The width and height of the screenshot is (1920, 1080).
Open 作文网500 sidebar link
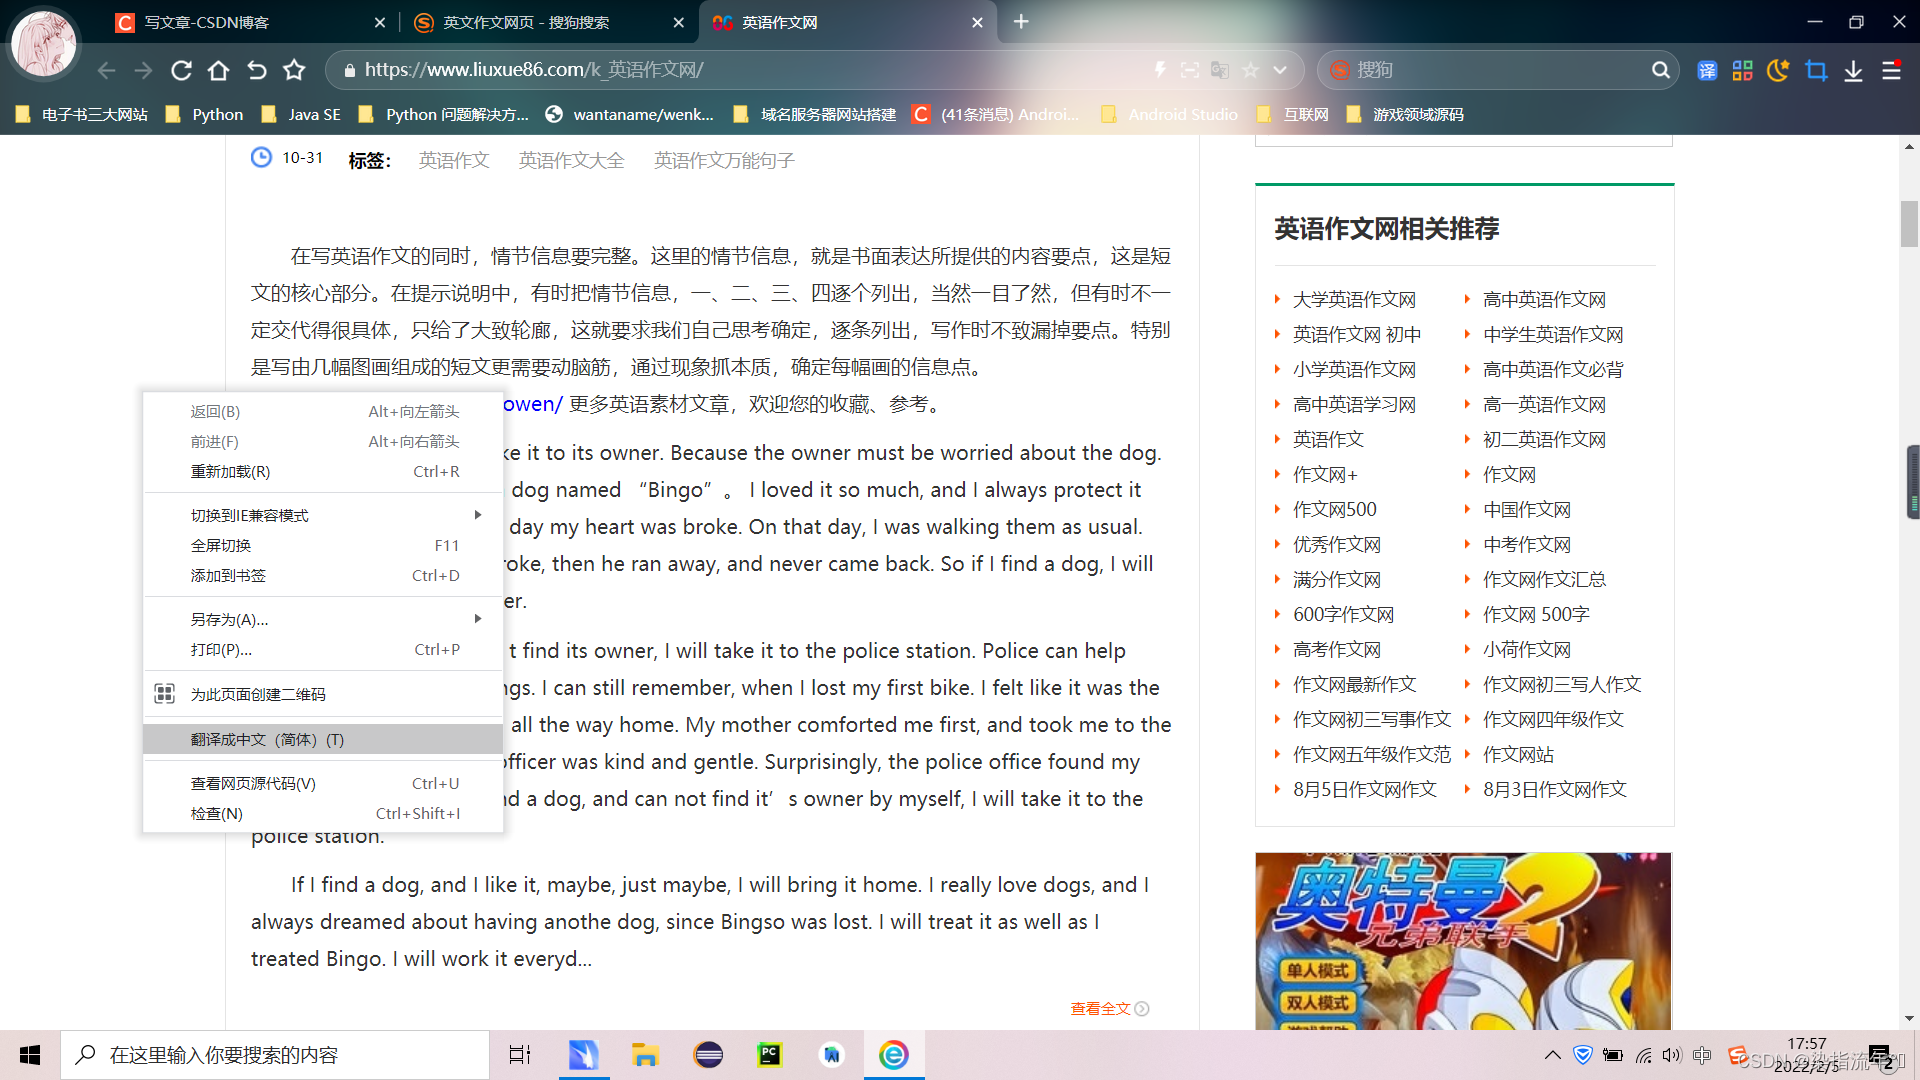[1334, 510]
